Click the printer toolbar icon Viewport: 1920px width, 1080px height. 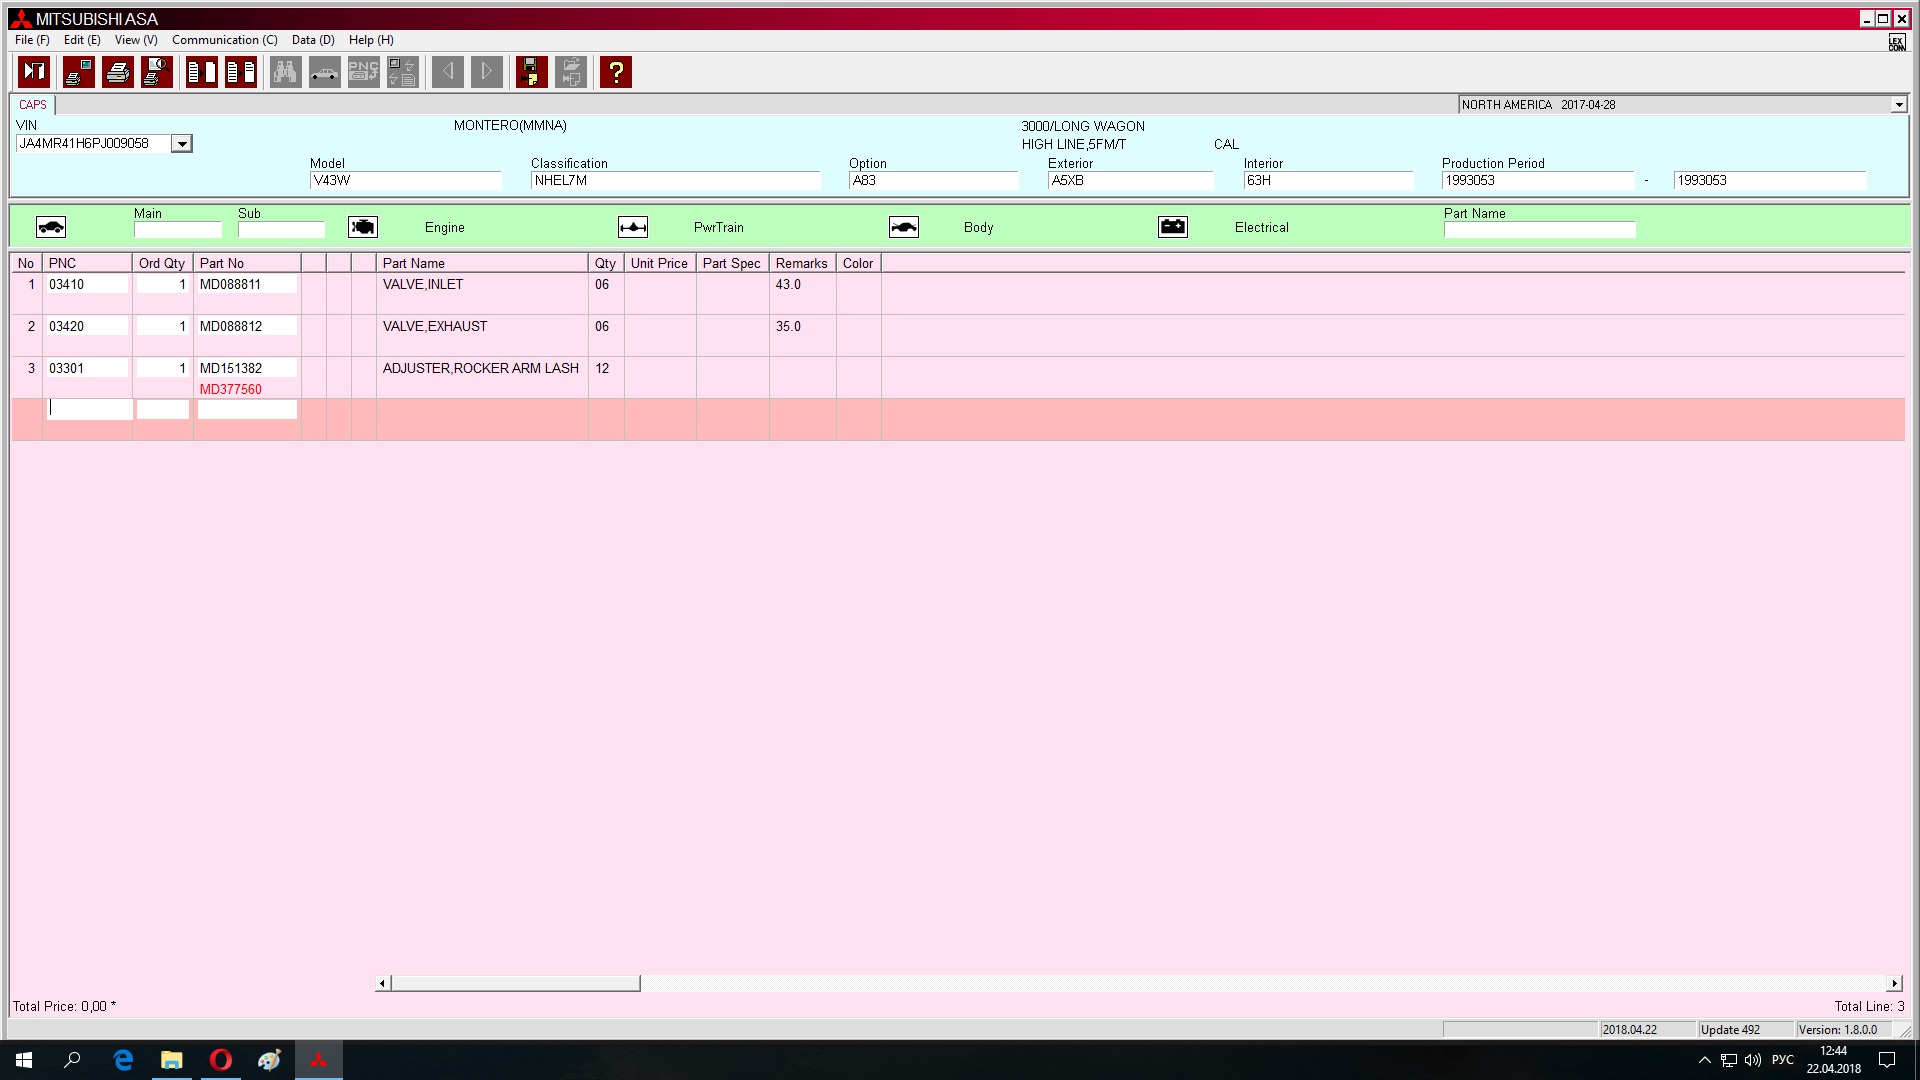(x=118, y=72)
